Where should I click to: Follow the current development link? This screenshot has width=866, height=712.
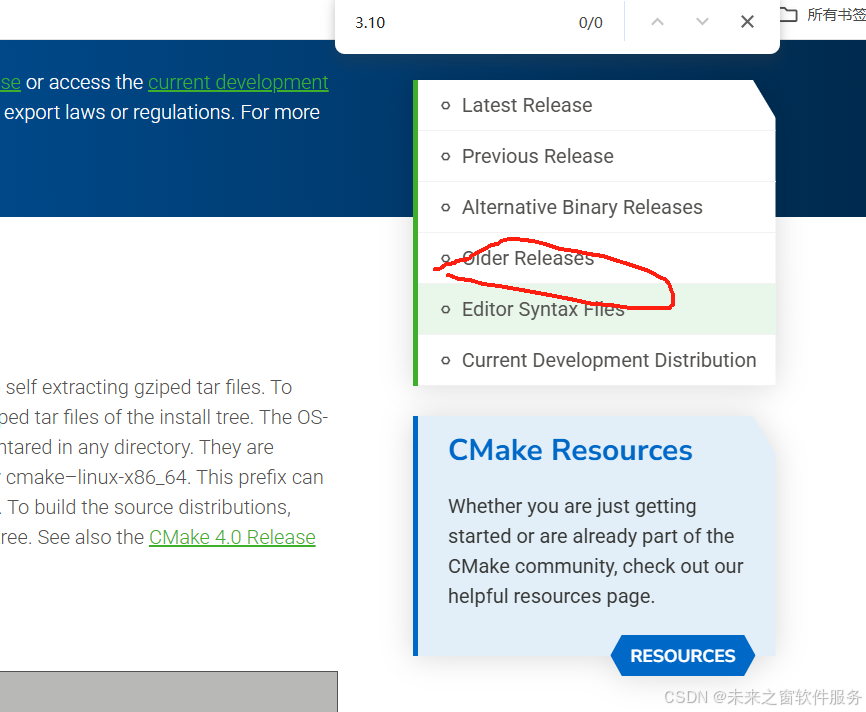coord(238,82)
